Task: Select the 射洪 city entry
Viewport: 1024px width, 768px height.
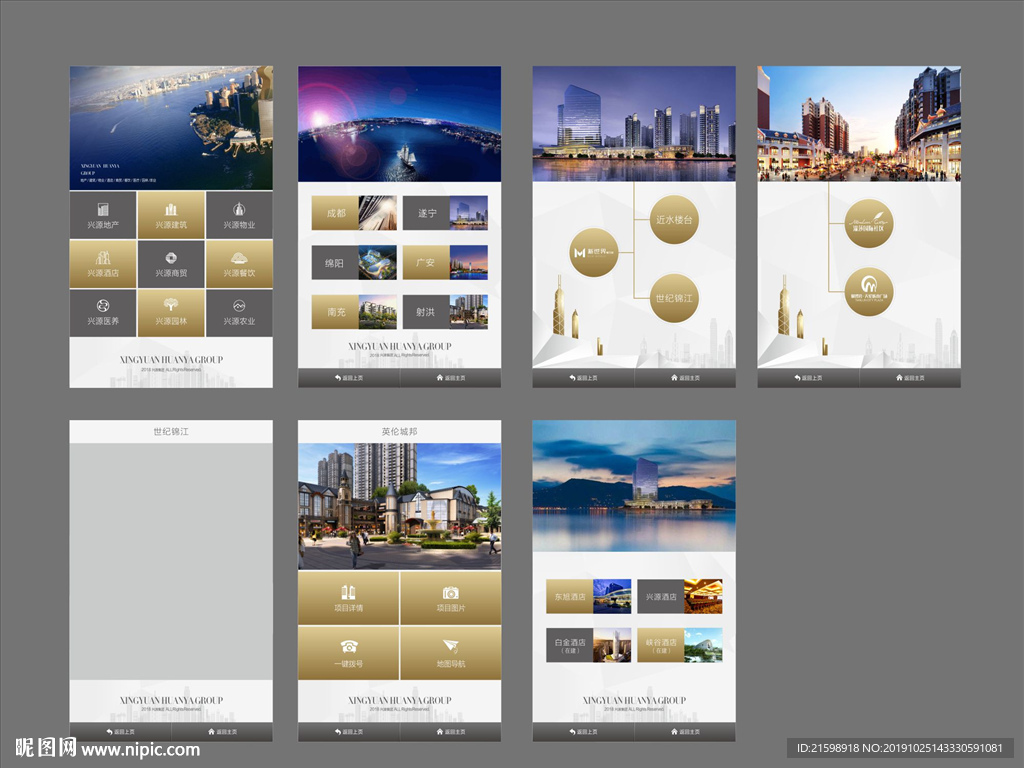Action: [445, 312]
